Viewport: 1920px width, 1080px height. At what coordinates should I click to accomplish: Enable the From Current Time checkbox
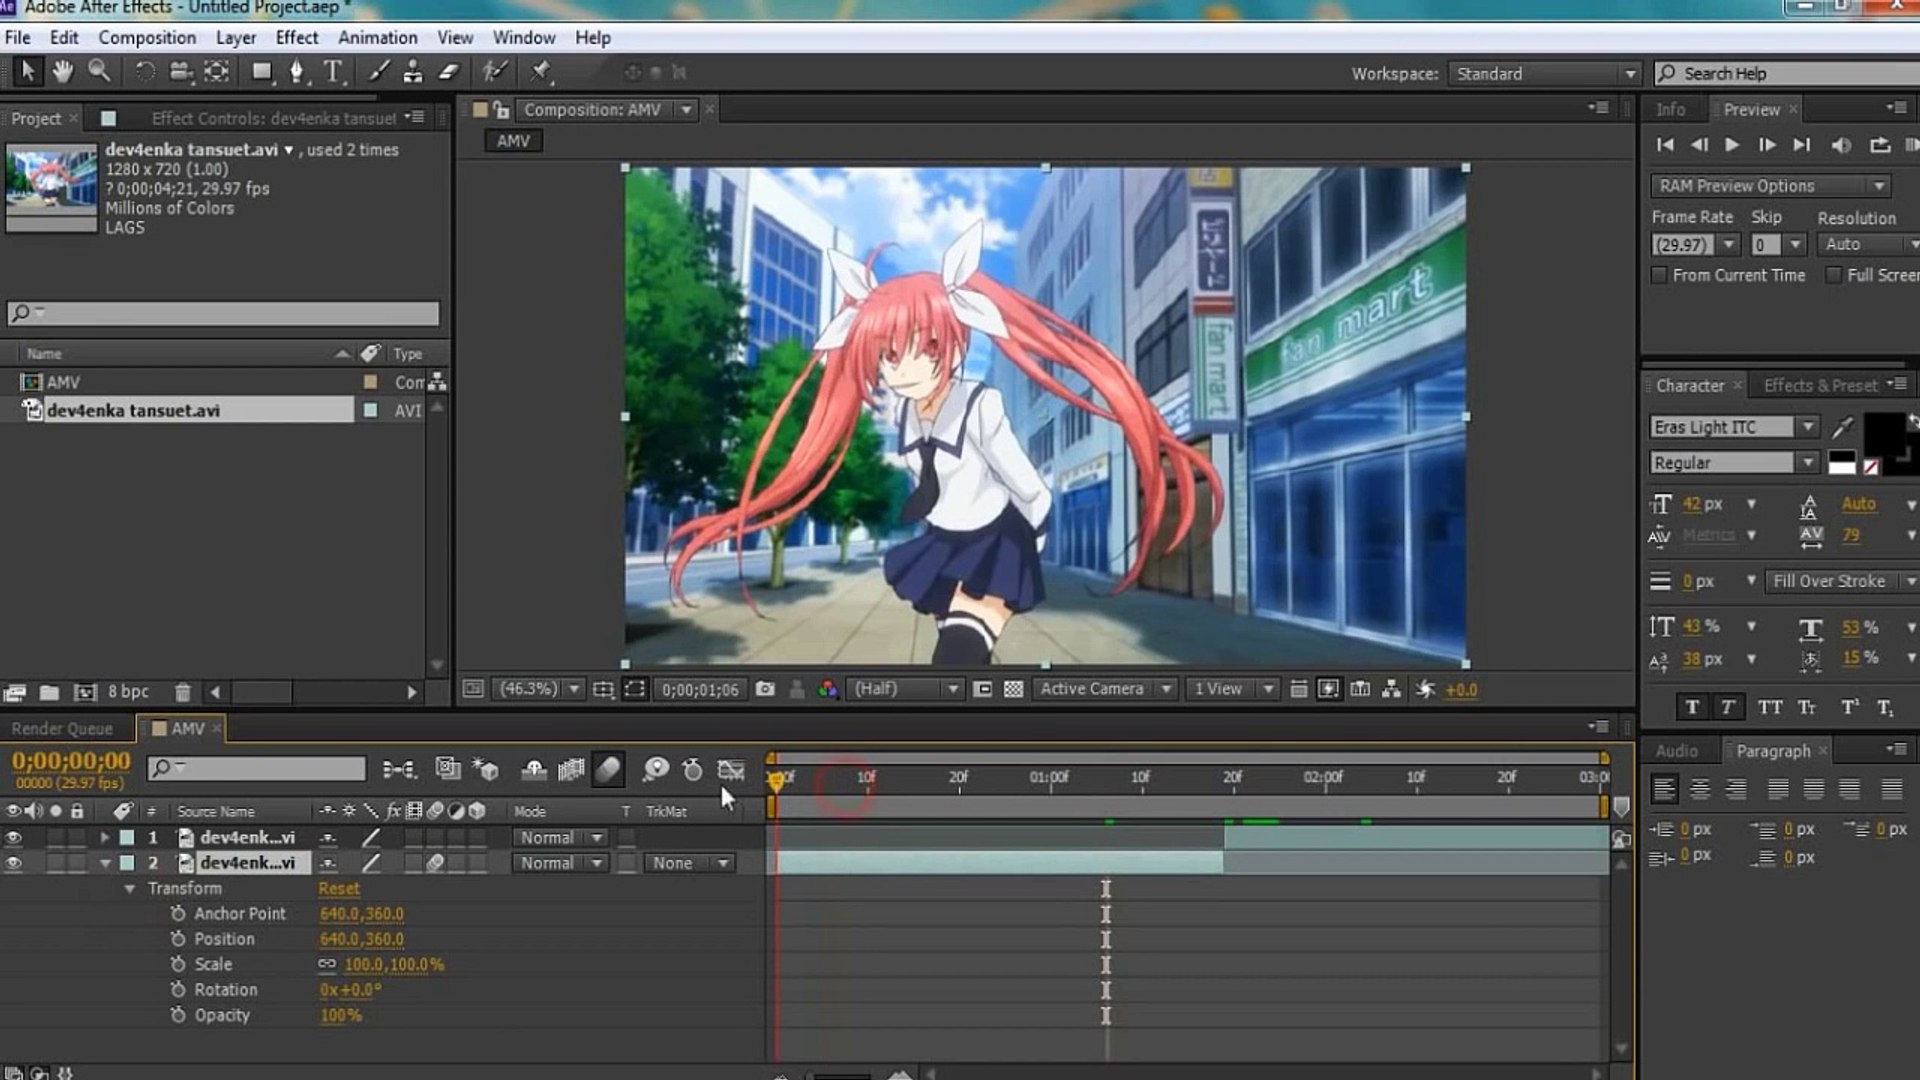coord(1658,275)
